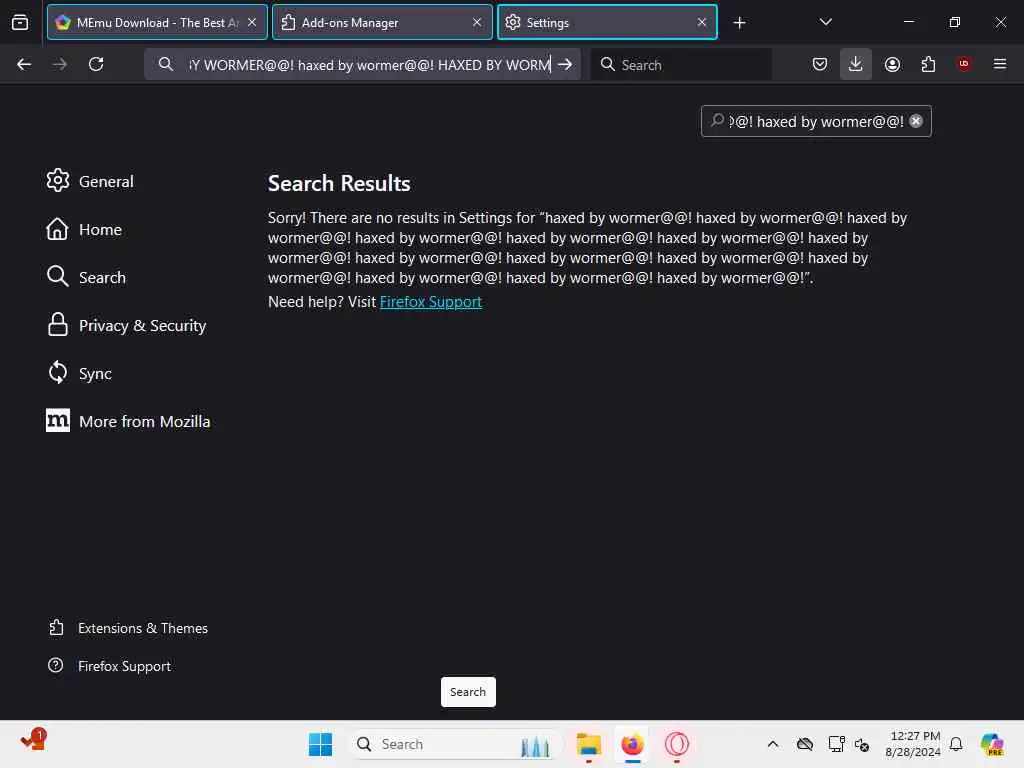Click the toolbar Search box
Screen dimensions: 1024x768
[x=681, y=64]
